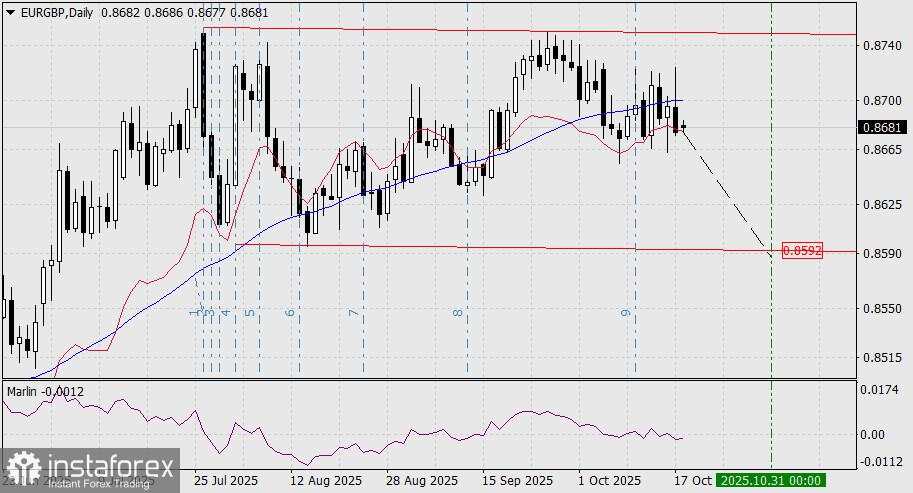
Task: Click the EURGBP,Daily chart title
Action: 56,12
